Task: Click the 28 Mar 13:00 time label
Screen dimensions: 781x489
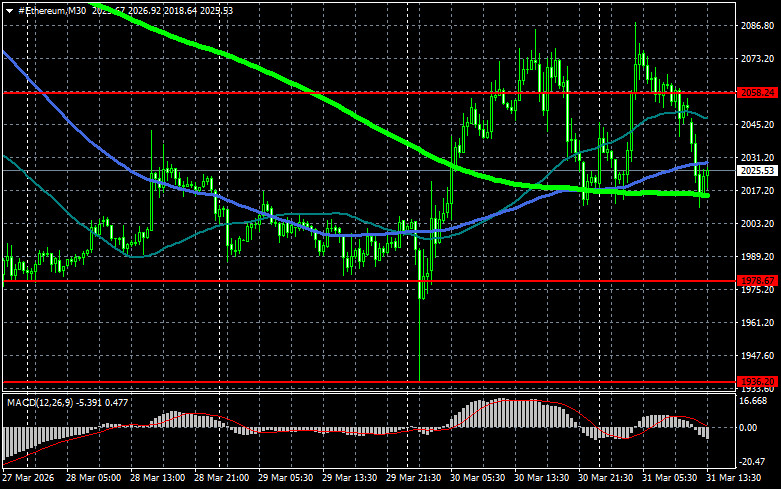Action: (x=157, y=478)
